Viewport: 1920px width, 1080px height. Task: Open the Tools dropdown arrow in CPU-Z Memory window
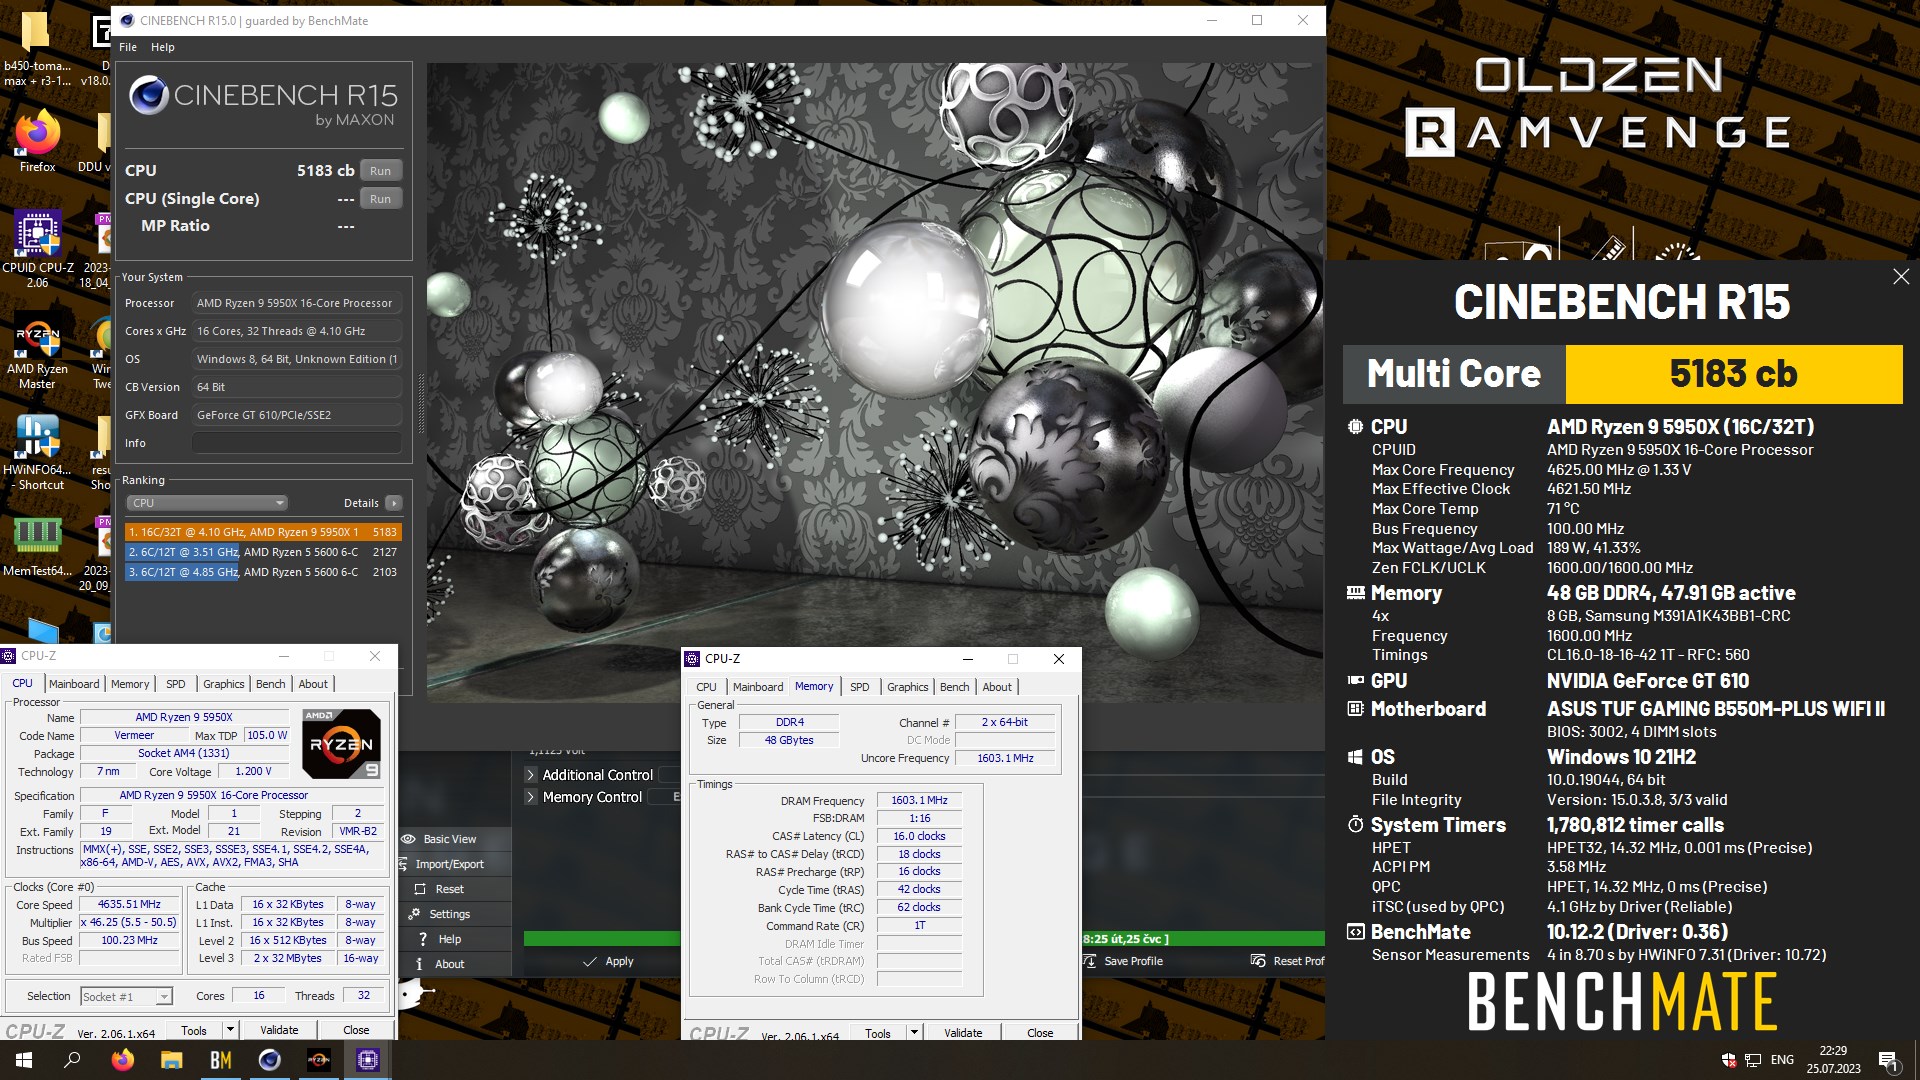914,1033
